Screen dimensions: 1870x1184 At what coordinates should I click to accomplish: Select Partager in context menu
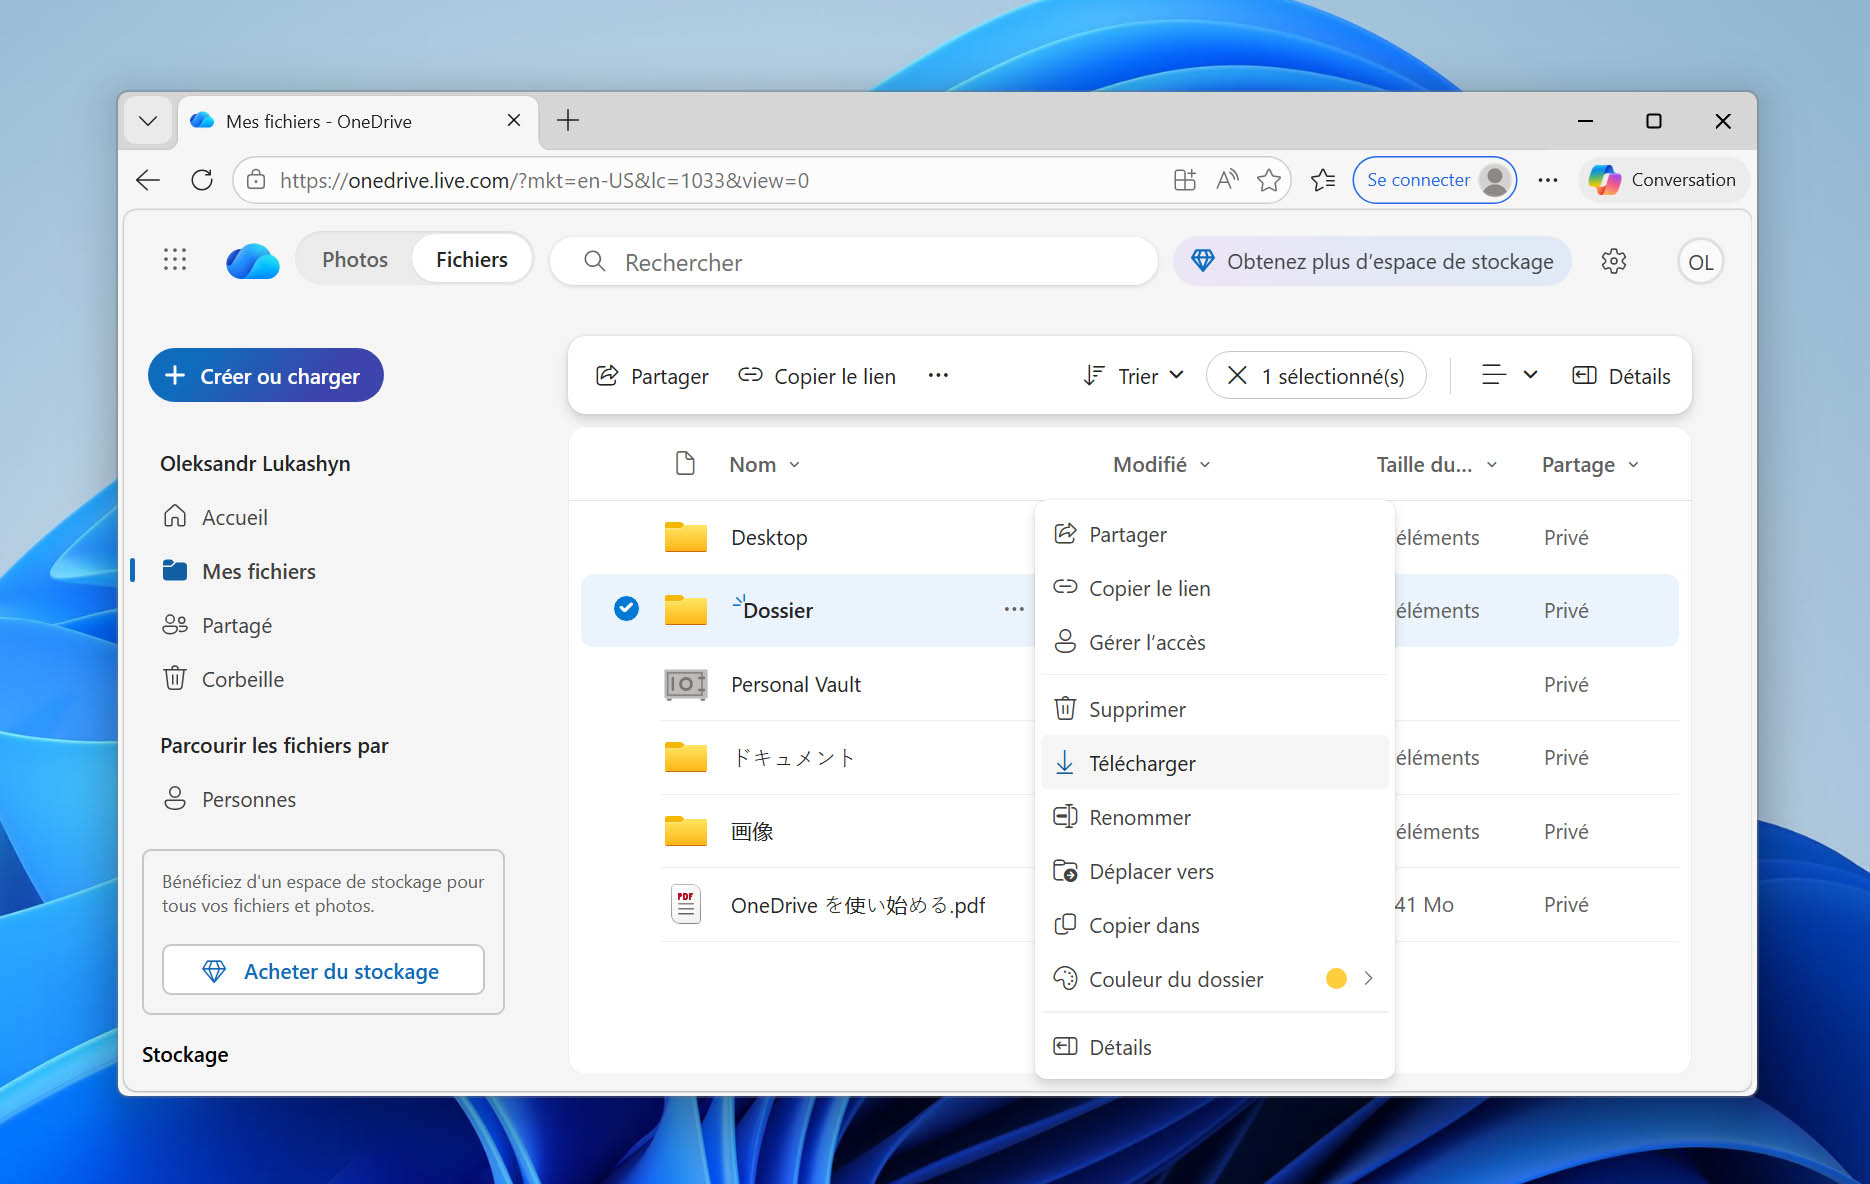(1214, 534)
